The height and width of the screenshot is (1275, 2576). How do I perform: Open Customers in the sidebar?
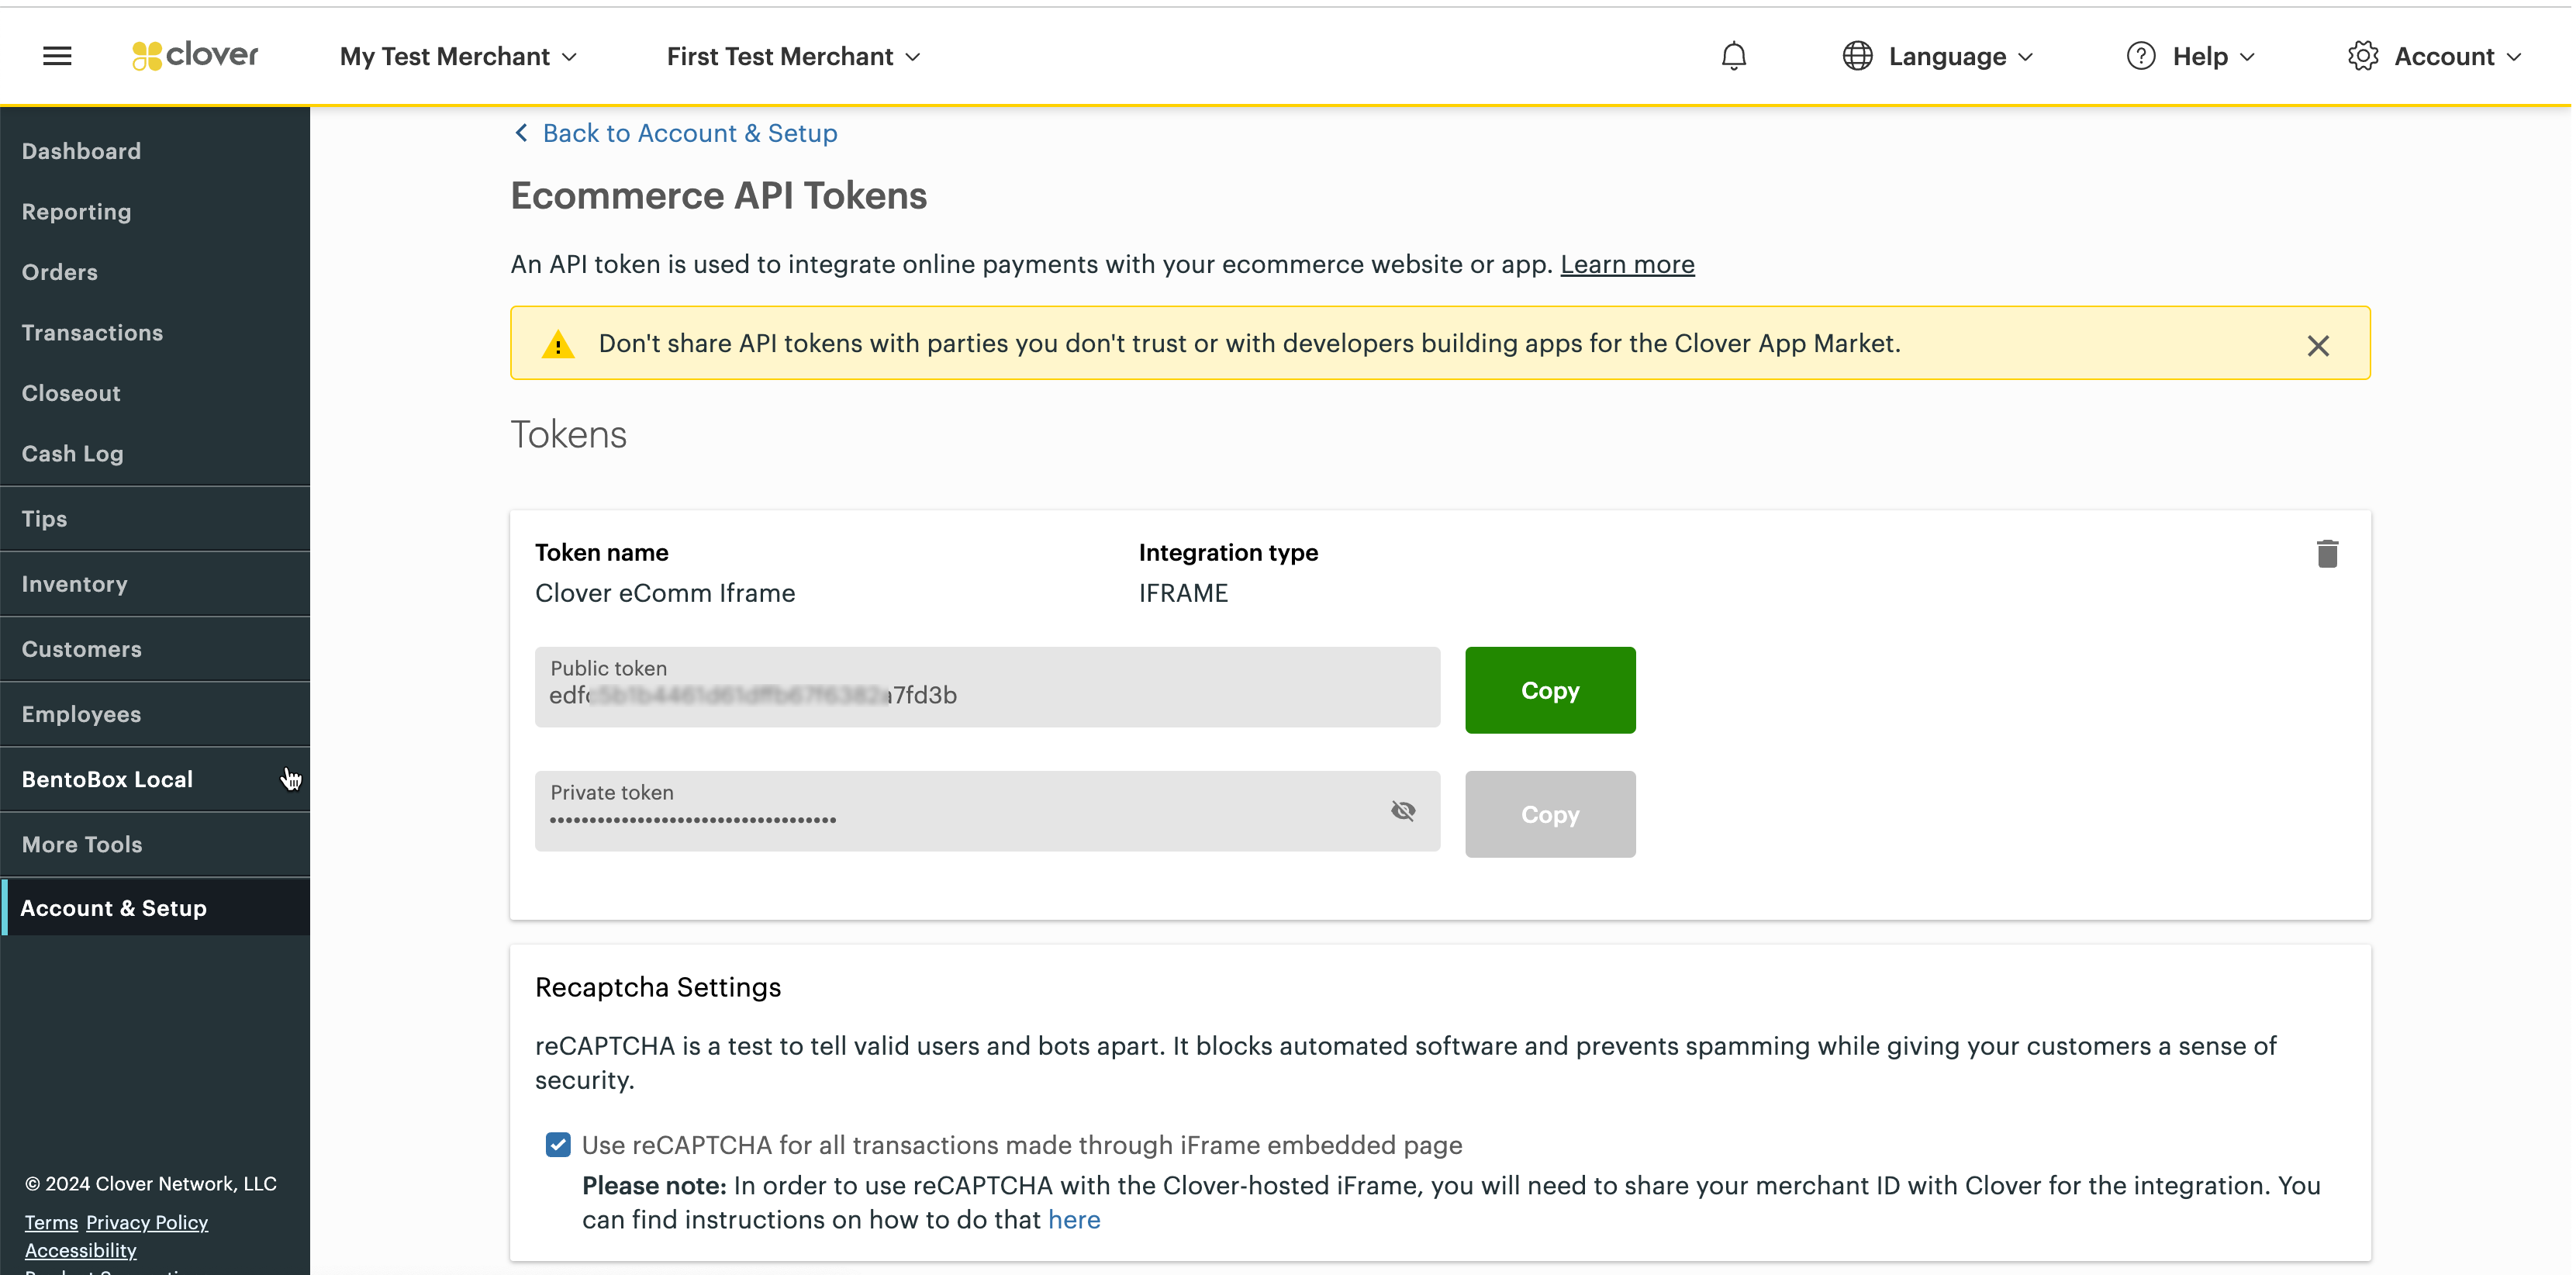click(155, 649)
